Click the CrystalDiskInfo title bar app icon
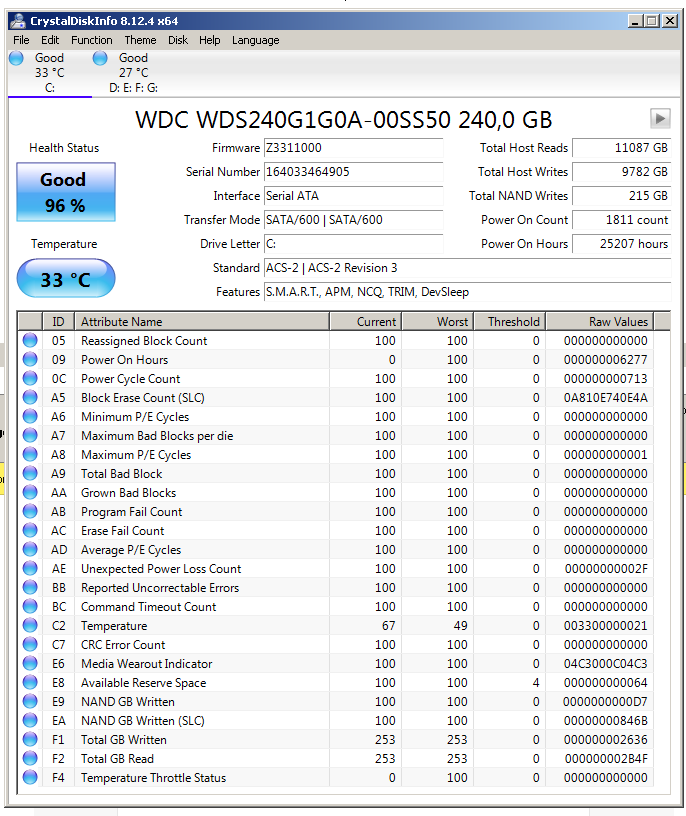This screenshot has height=816, width=686. click(18, 21)
